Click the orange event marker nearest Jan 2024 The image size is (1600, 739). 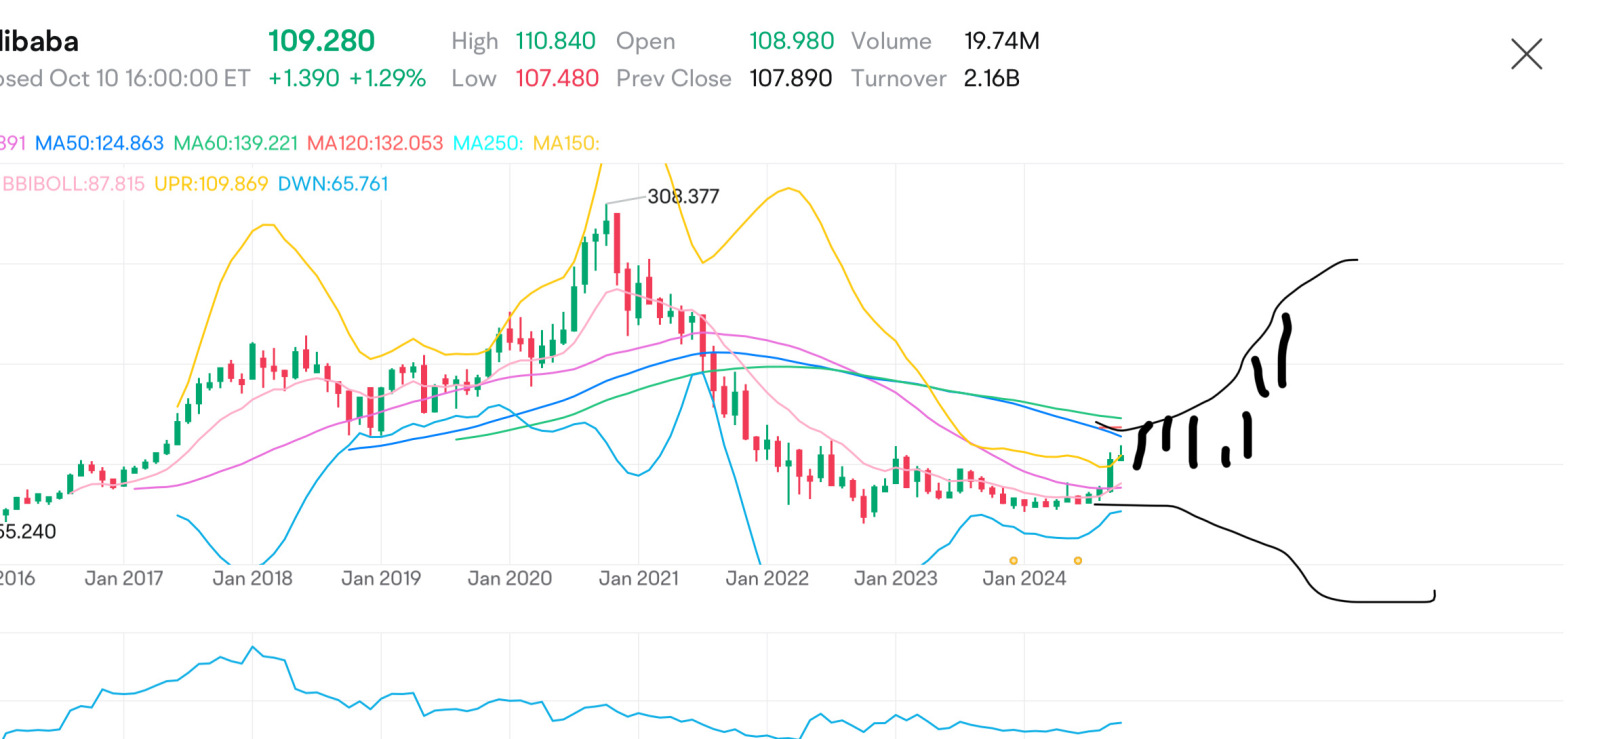(x=1014, y=561)
